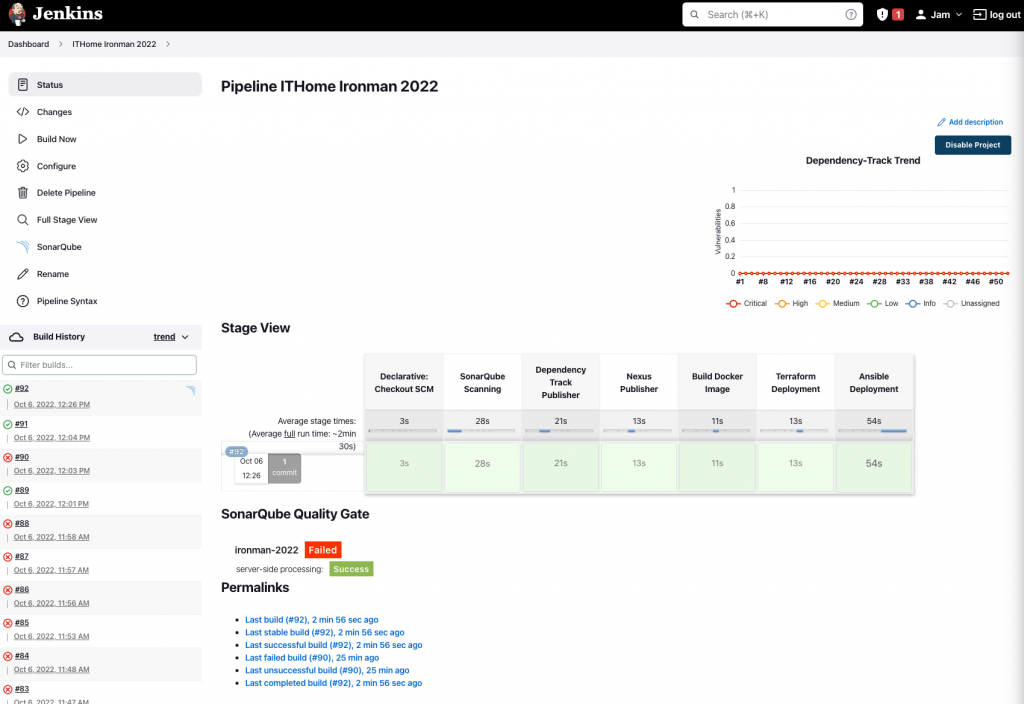Open the search help question-mark icon
Screen dimensions: 1024x704
pyautogui.click(x=850, y=14)
